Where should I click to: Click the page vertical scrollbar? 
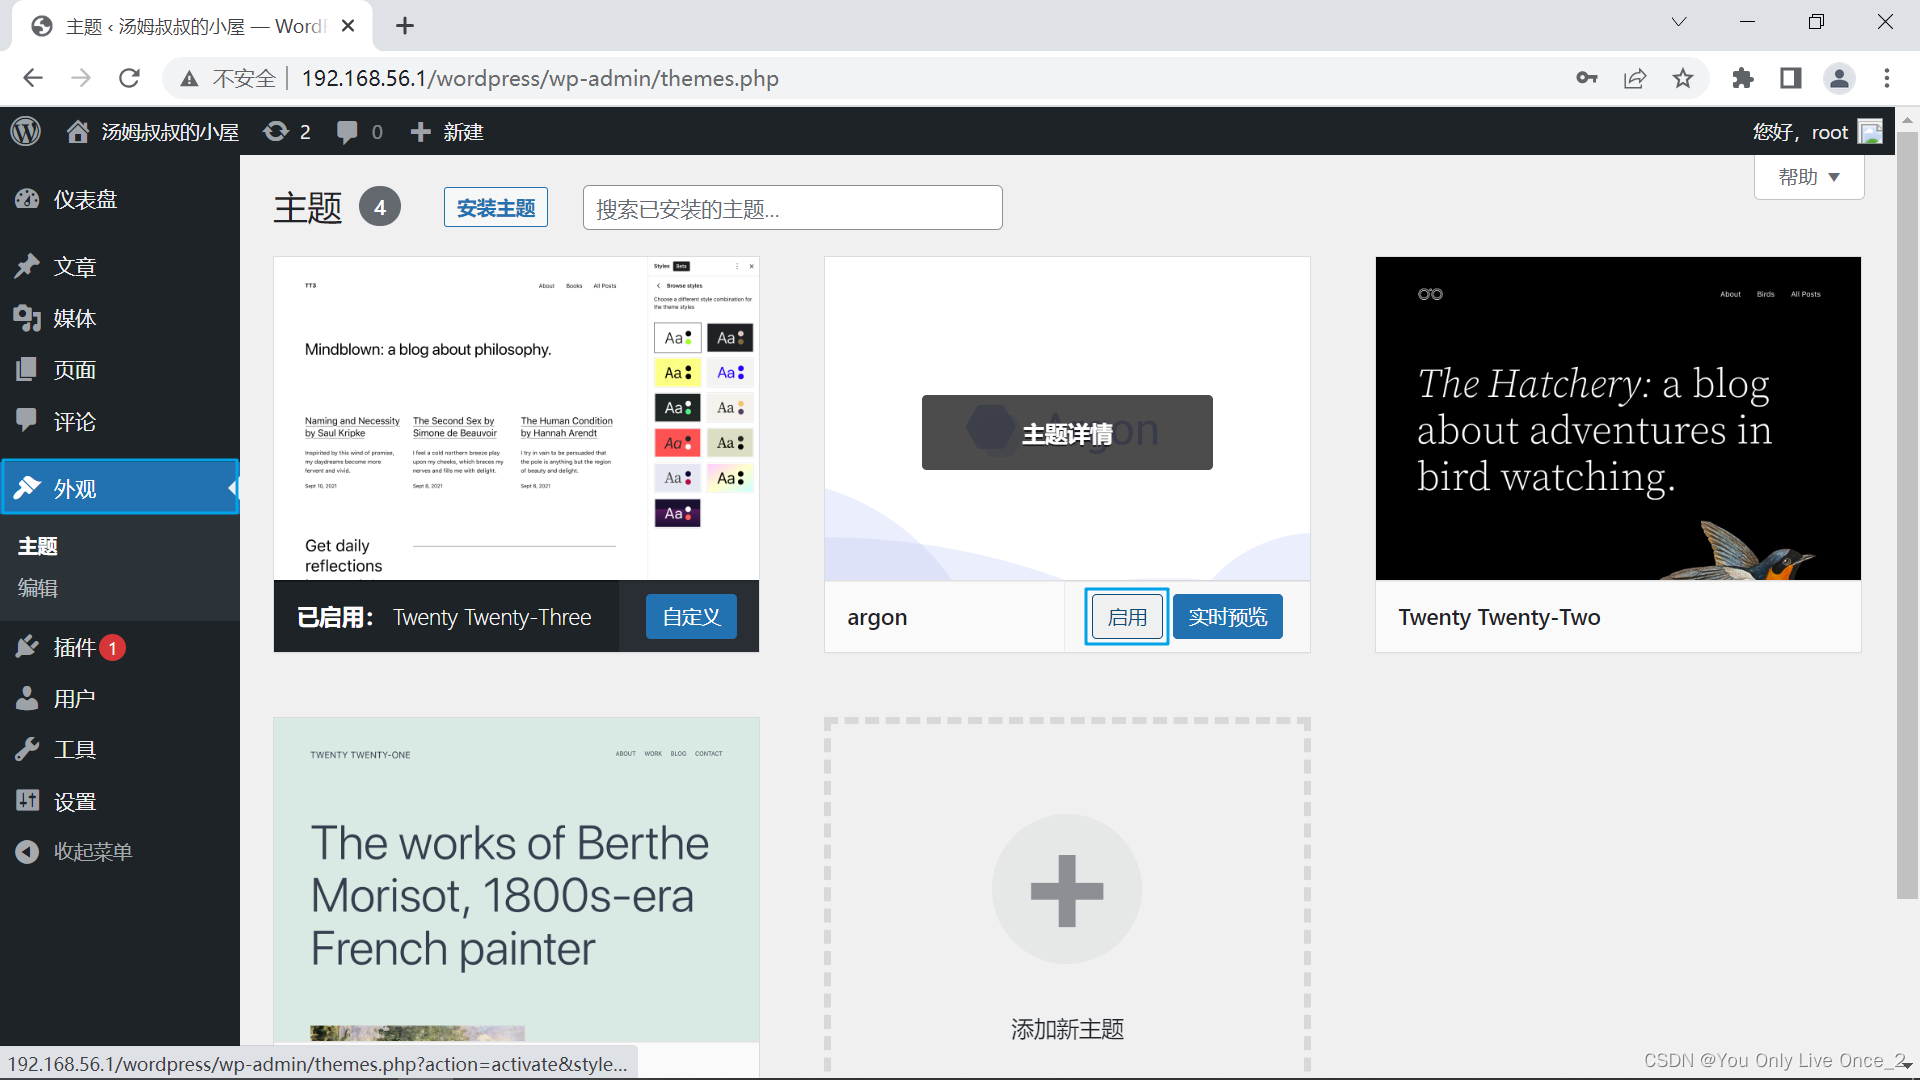tap(1908, 515)
